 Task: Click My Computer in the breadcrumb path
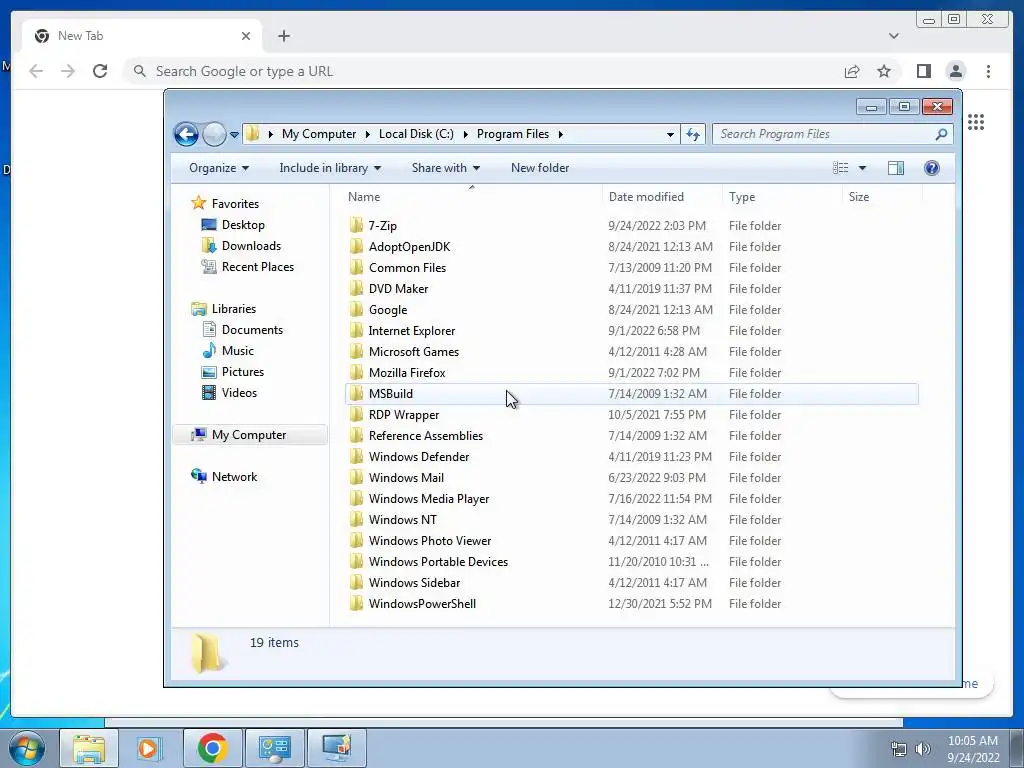click(x=319, y=134)
